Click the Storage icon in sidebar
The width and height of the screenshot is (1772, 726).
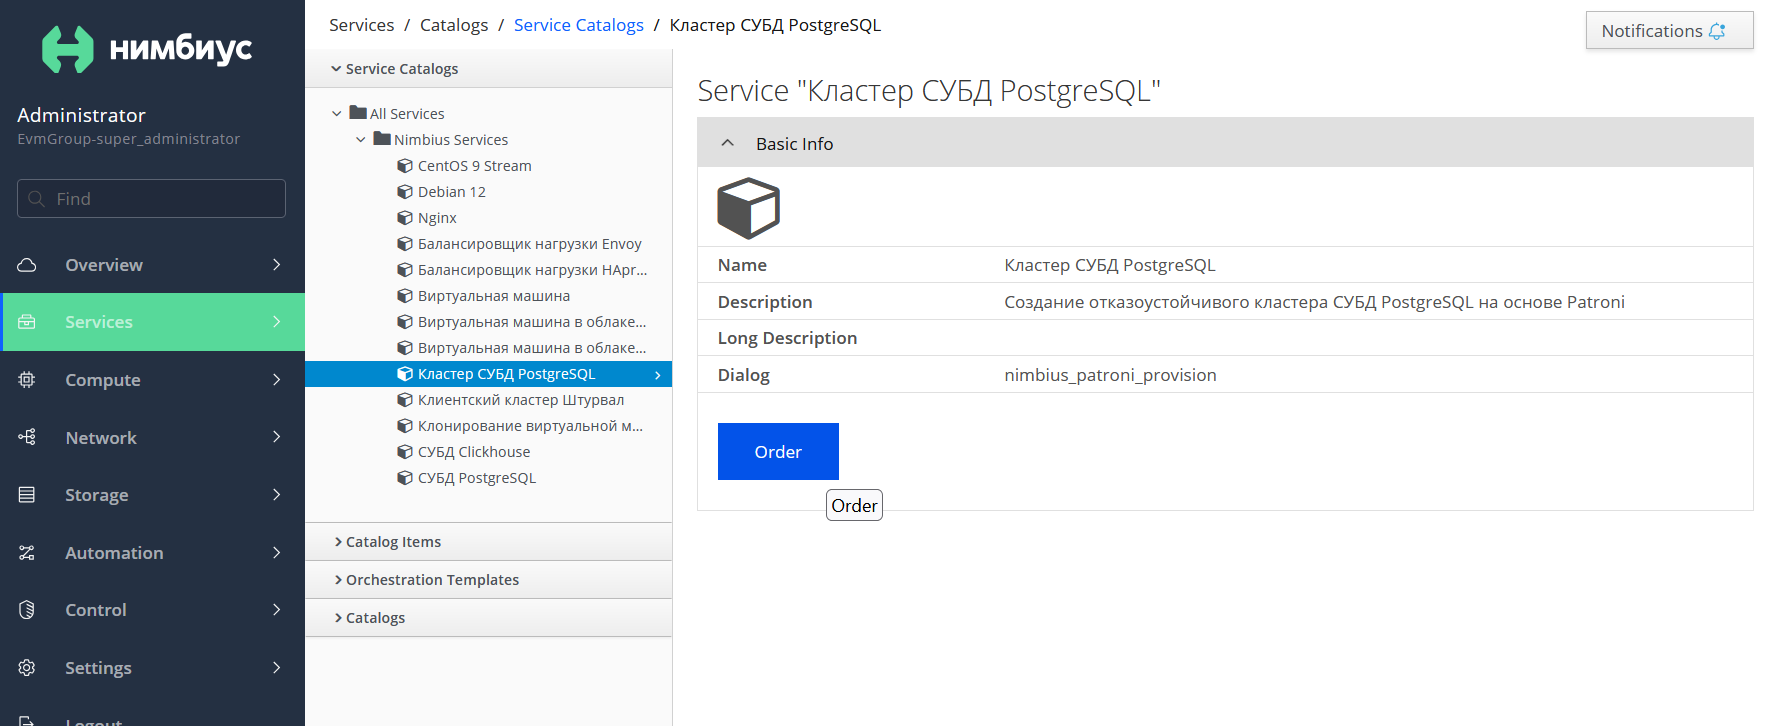(x=27, y=495)
